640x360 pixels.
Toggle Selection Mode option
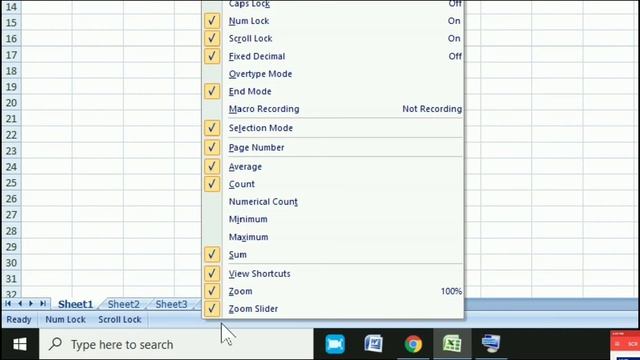click(333, 128)
